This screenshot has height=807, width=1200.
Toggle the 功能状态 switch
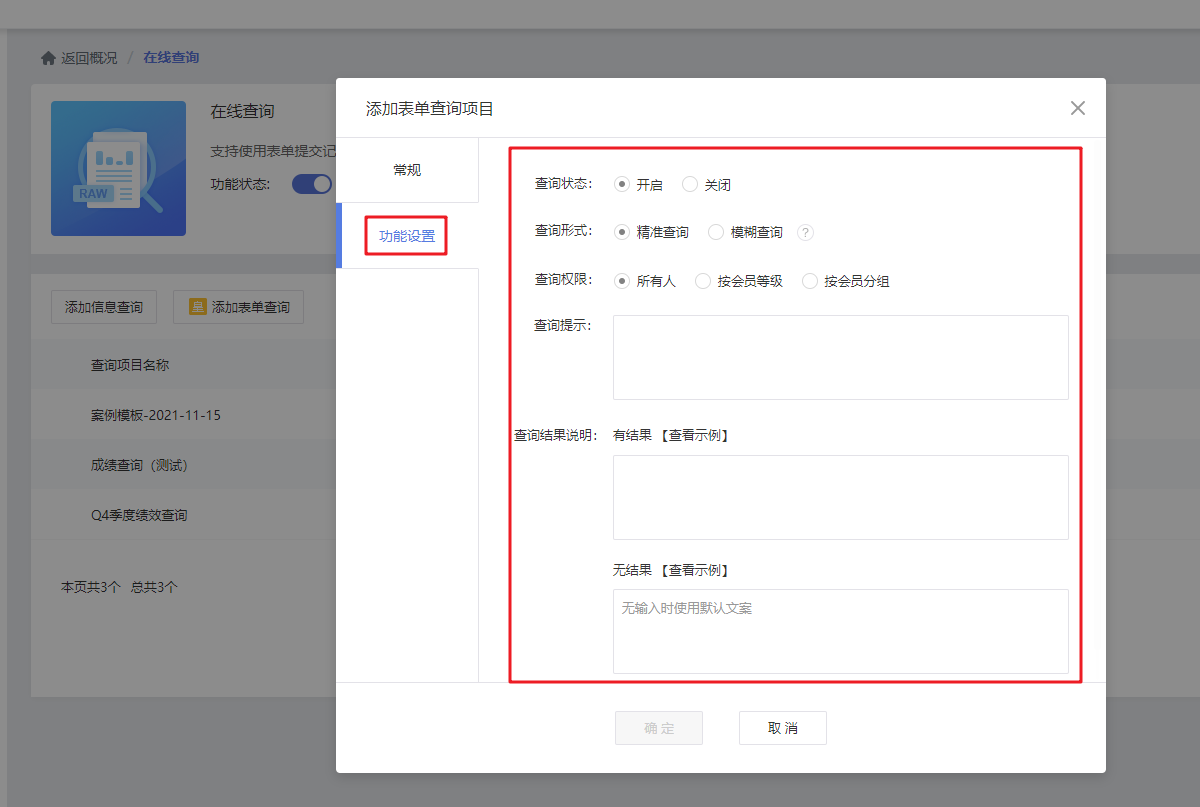coord(313,184)
